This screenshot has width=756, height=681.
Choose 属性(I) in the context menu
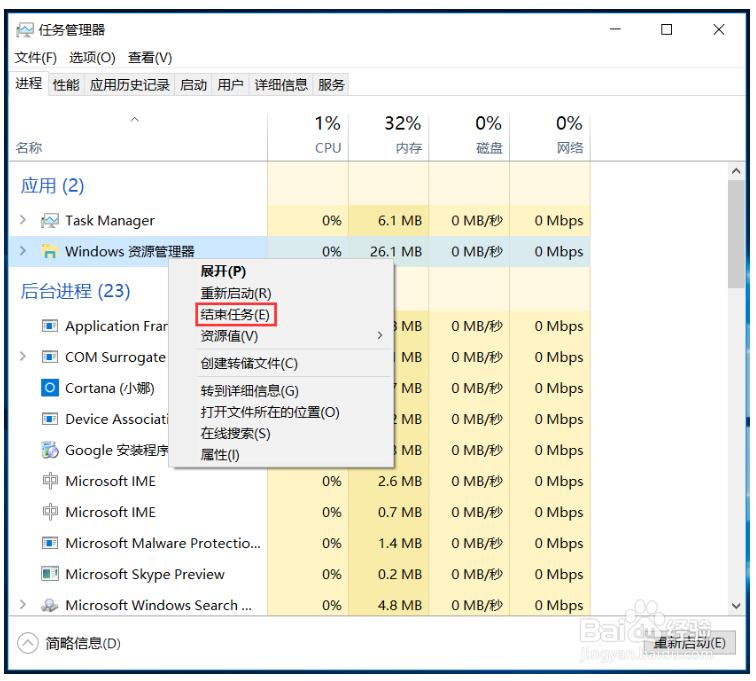point(281,454)
